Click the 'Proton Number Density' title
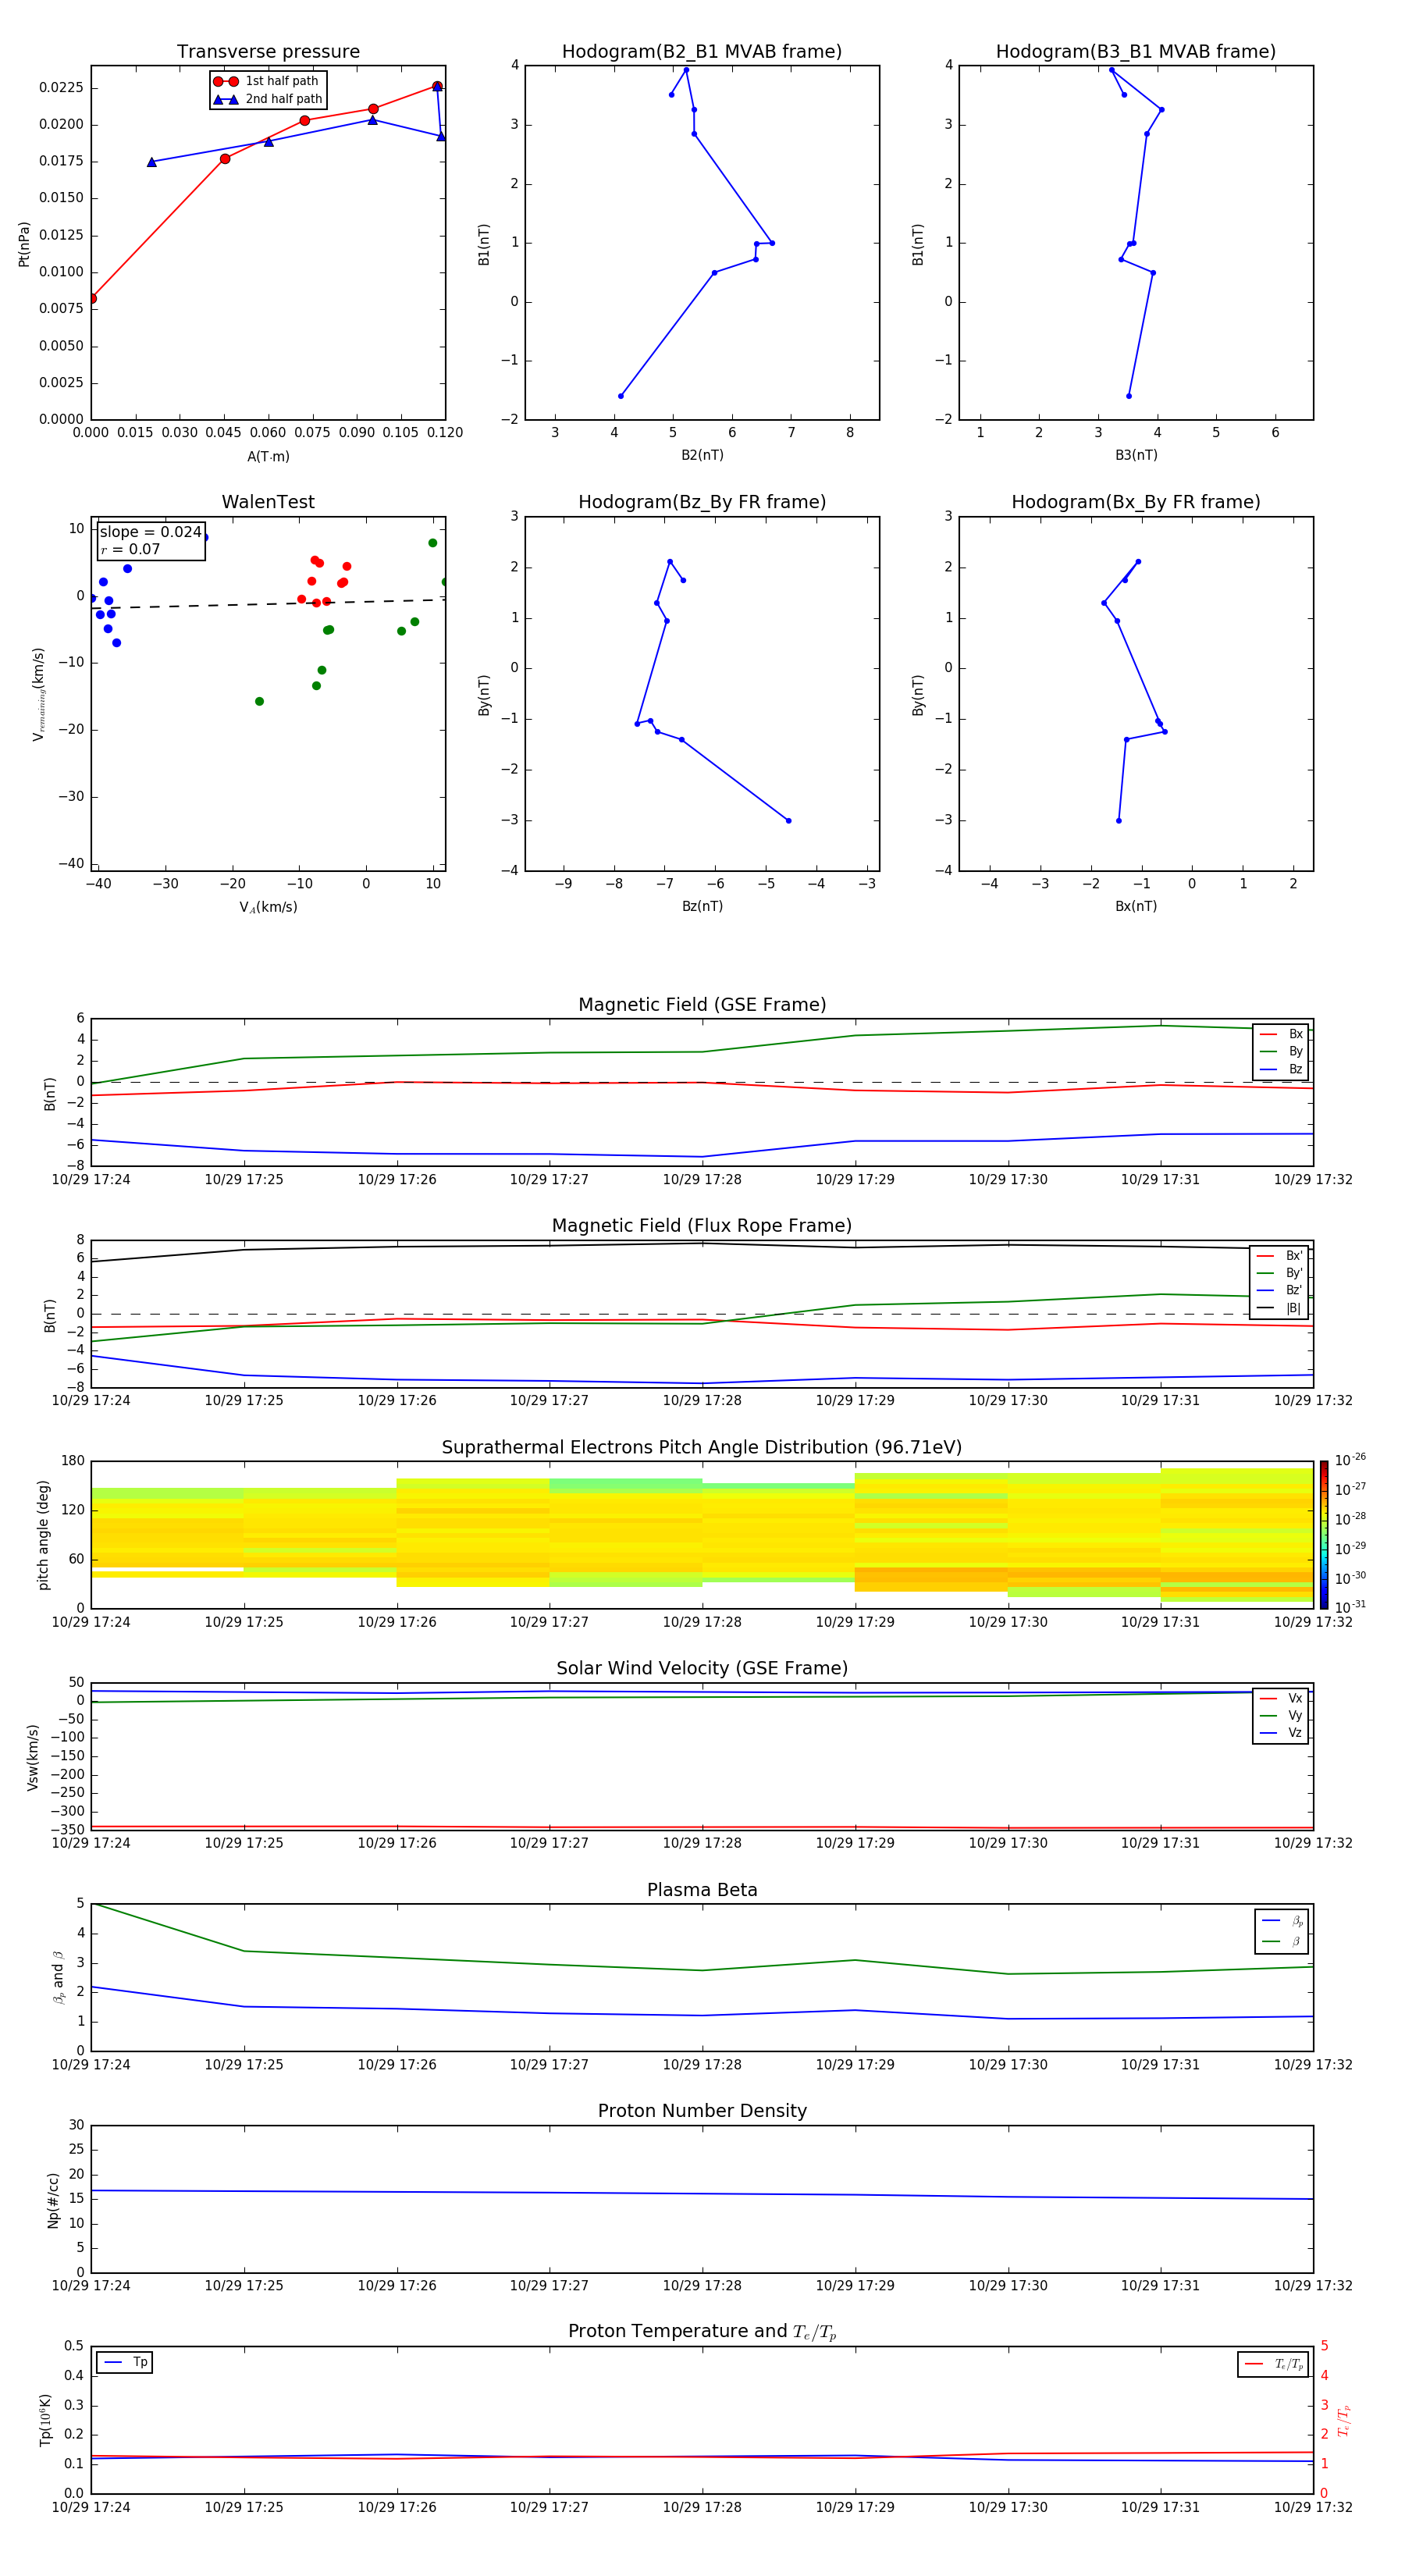 click(x=702, y=2111)
